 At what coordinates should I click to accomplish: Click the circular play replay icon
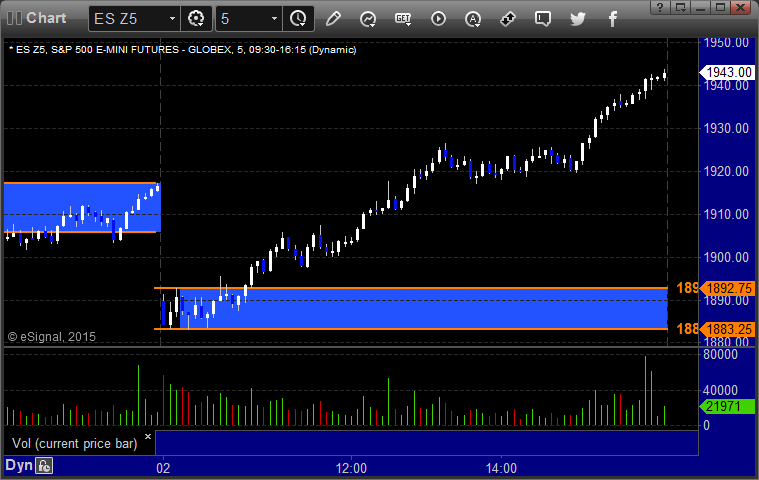438,19
